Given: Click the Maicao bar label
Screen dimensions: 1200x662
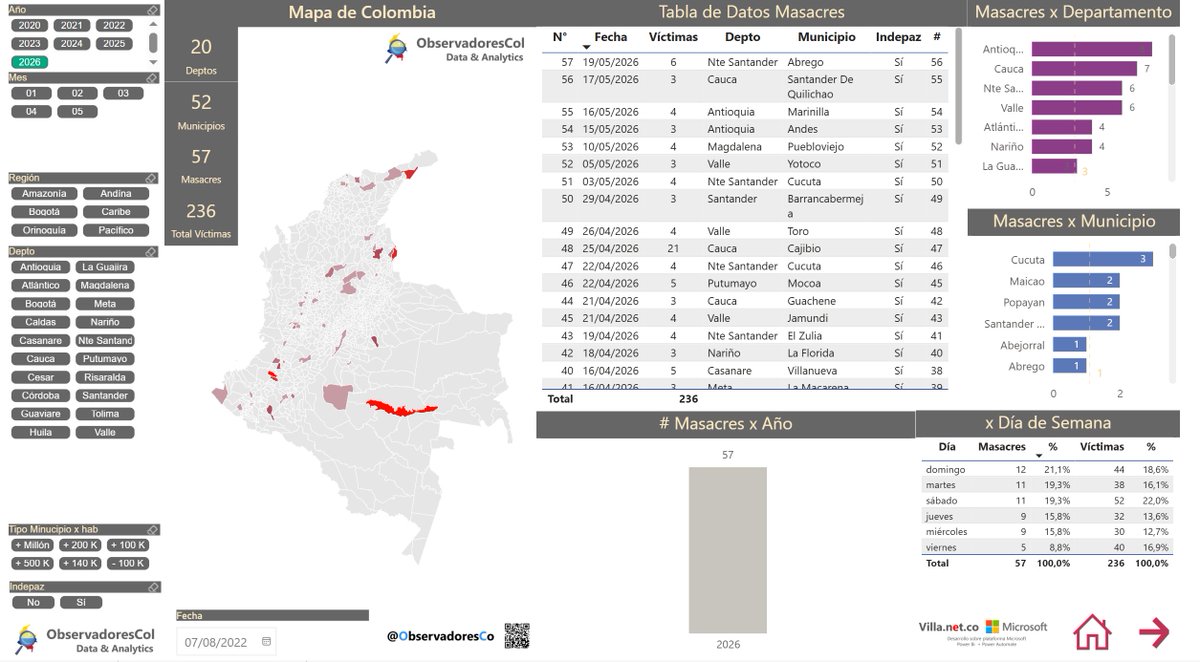Looking at the screenshot, I should pyautogui.click(x=1027, y=281).
